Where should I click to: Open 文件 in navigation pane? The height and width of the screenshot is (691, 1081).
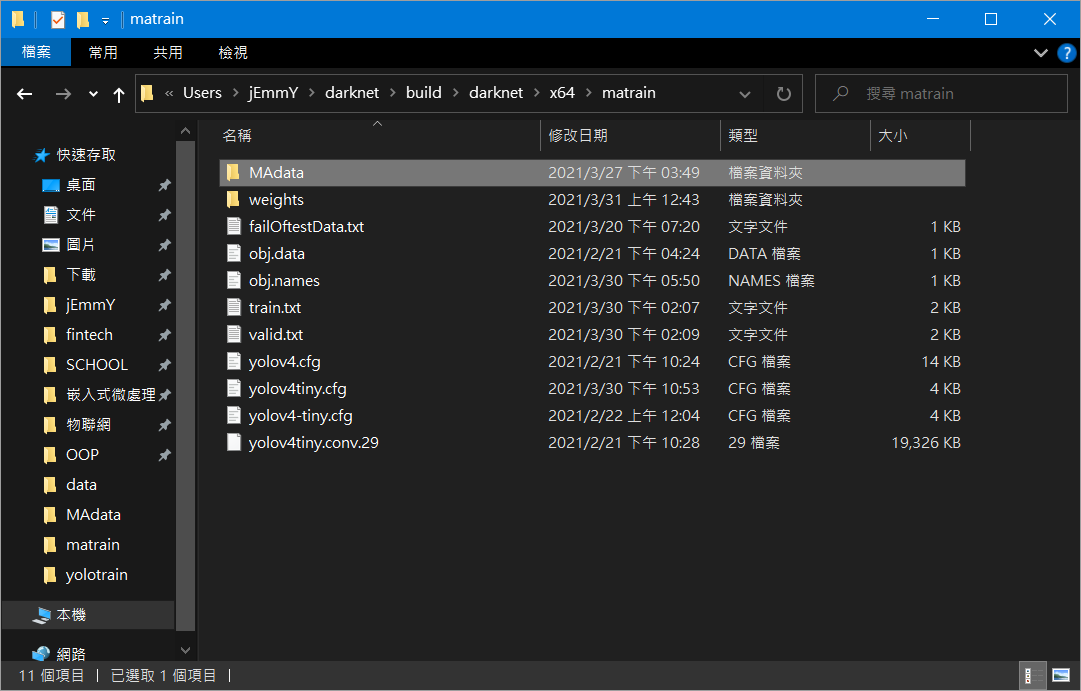81,214
